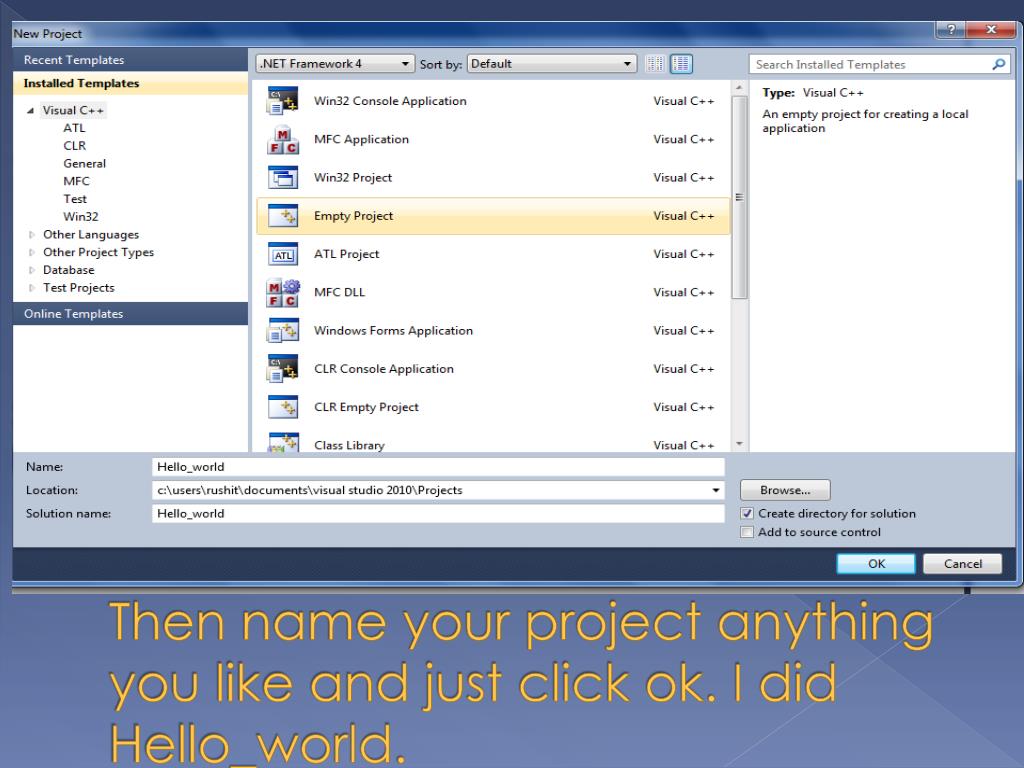Select MFC under Visual C++
The image size is (1024, 768).
coord(76,181)
